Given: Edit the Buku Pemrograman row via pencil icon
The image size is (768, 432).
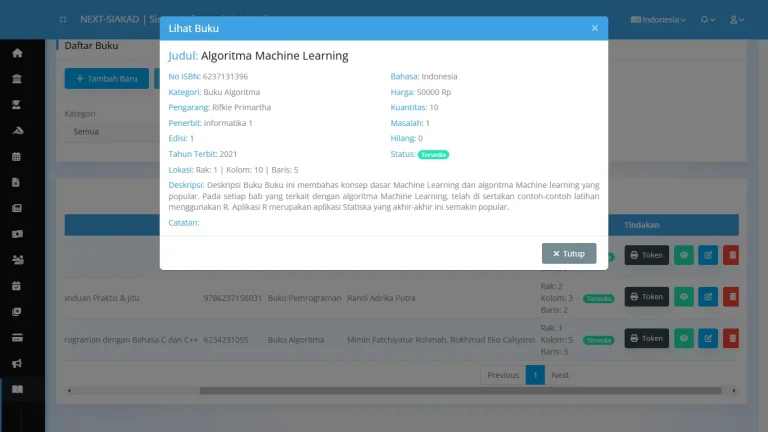Looking at the screenshot, I should pyautogui.click(x=708, y=297).
